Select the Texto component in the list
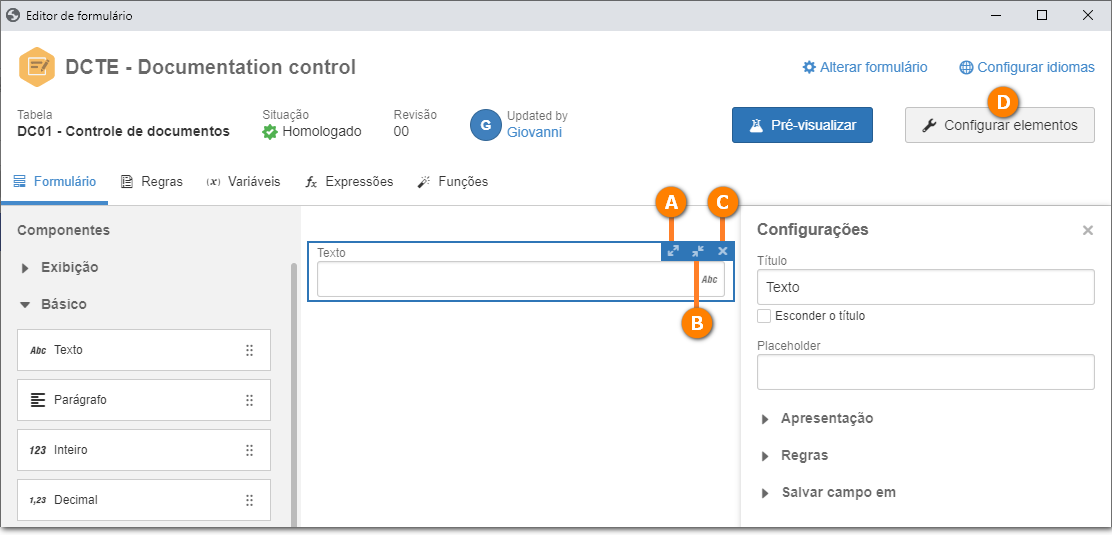The width and height of the screenshot is (1112, 535). point(144,350)
